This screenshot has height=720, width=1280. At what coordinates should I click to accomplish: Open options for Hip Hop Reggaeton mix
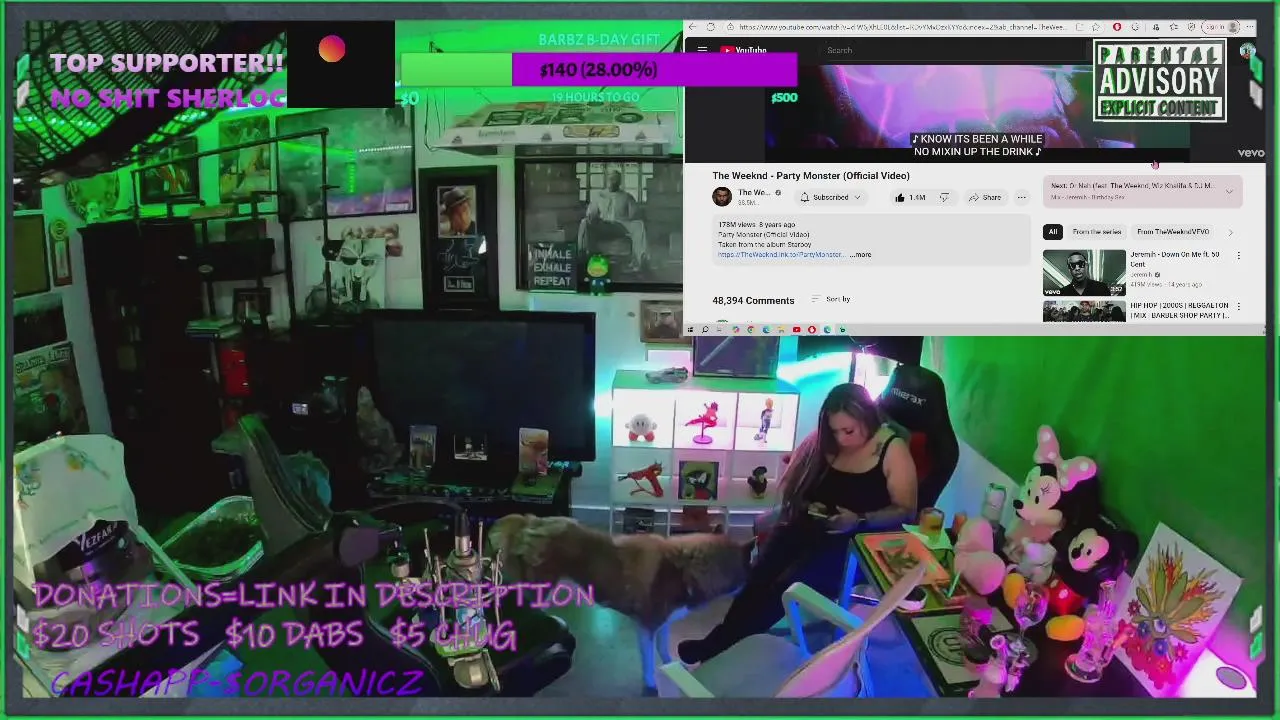point(1238,306)
